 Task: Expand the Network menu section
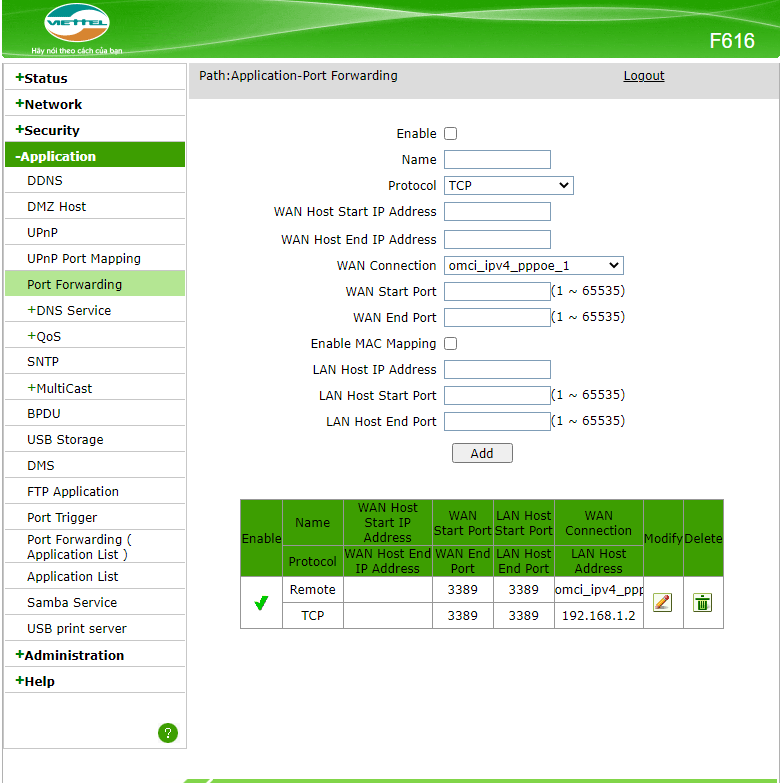coord(49,104)
